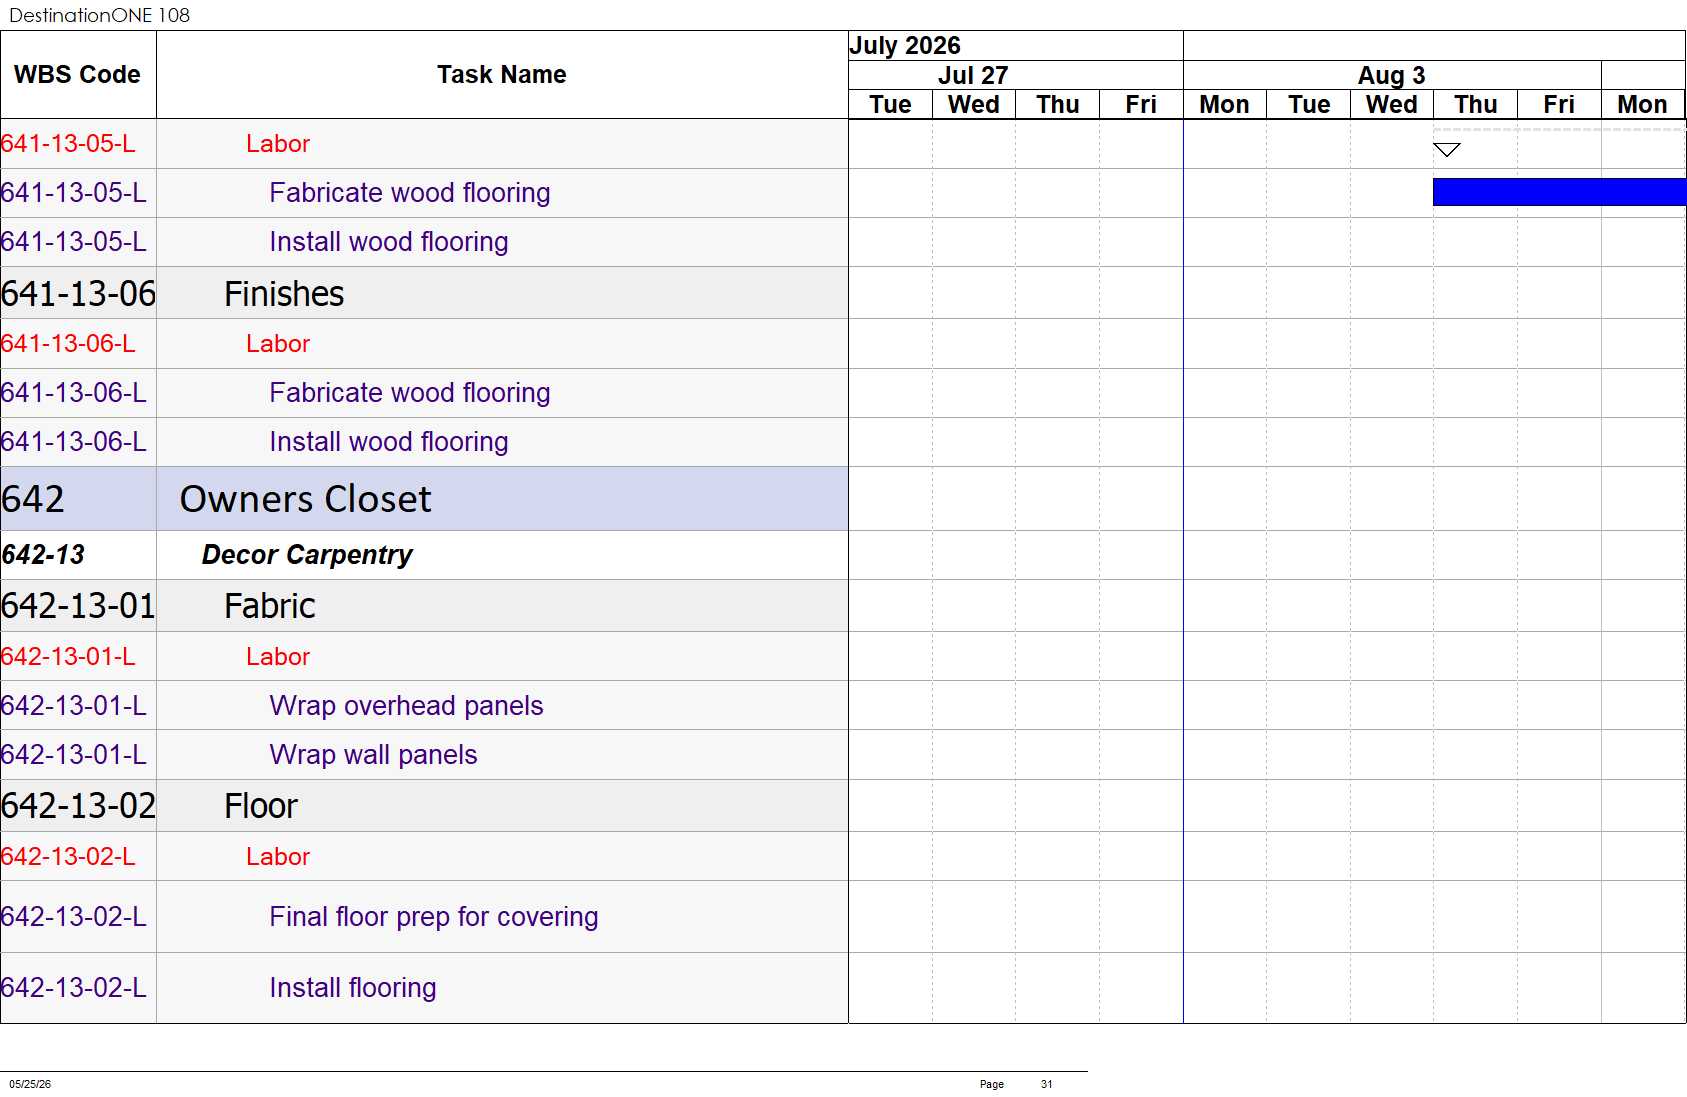Select the 641-13-06 Finishes group row

pos(424,293)
